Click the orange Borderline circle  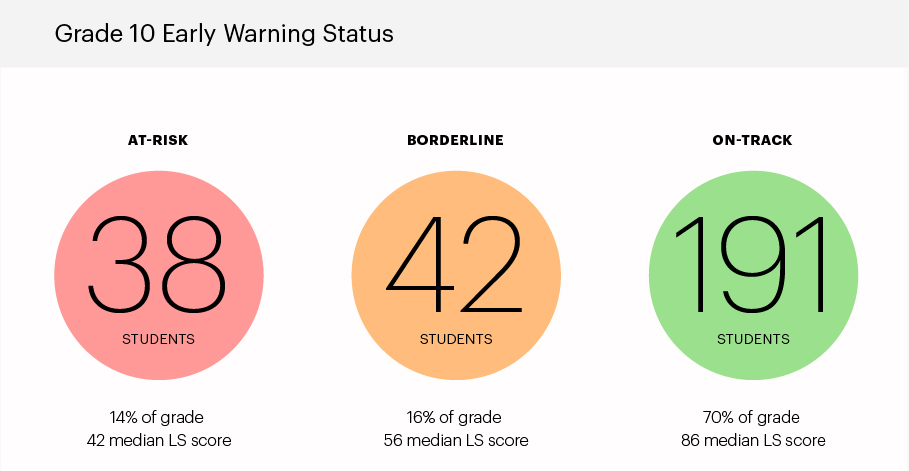click(x=456, y=275)
